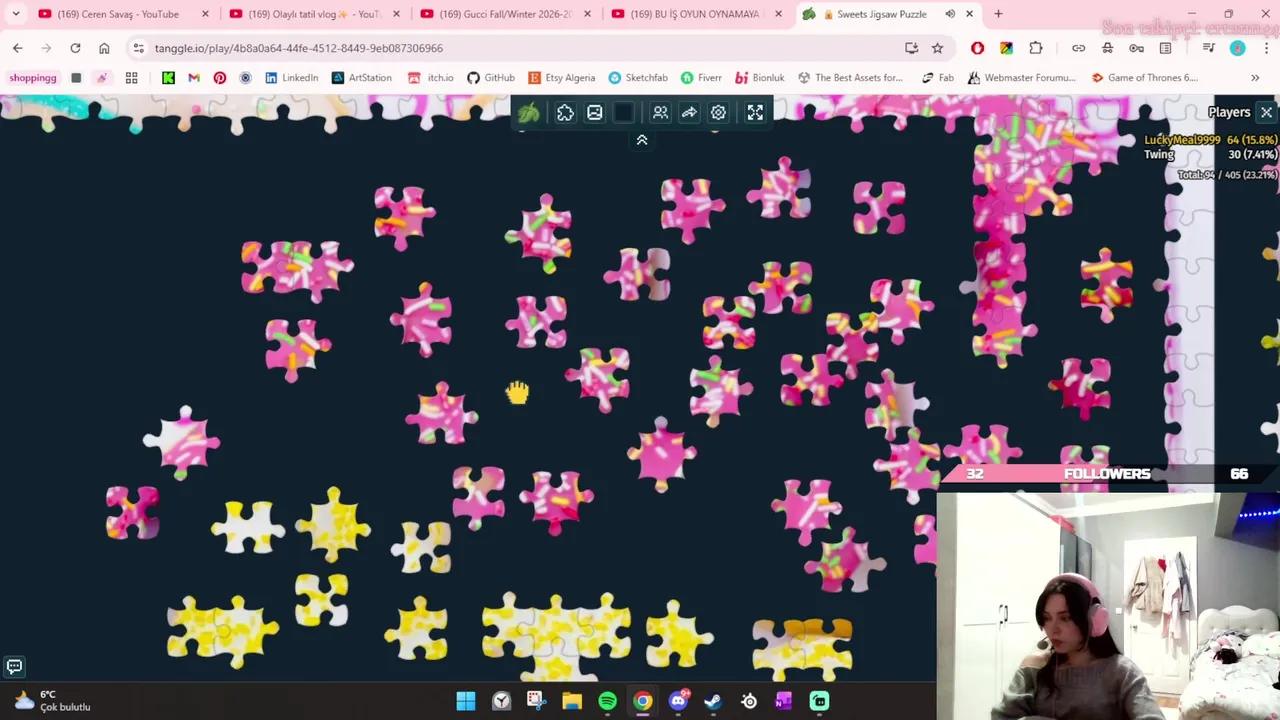
Task: Open the GitHub bookmark
Action: point(491,78)
